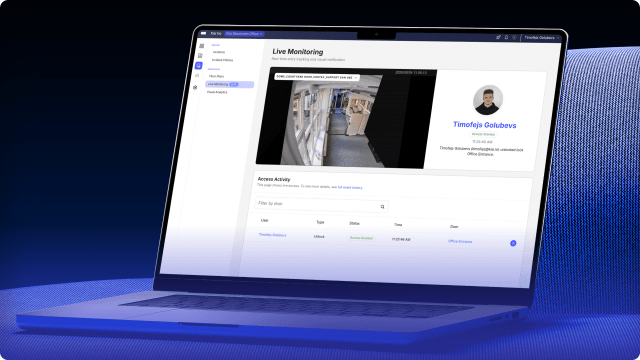Focus the Filter by door field
The image size is (640, 360).
[321, 204]
